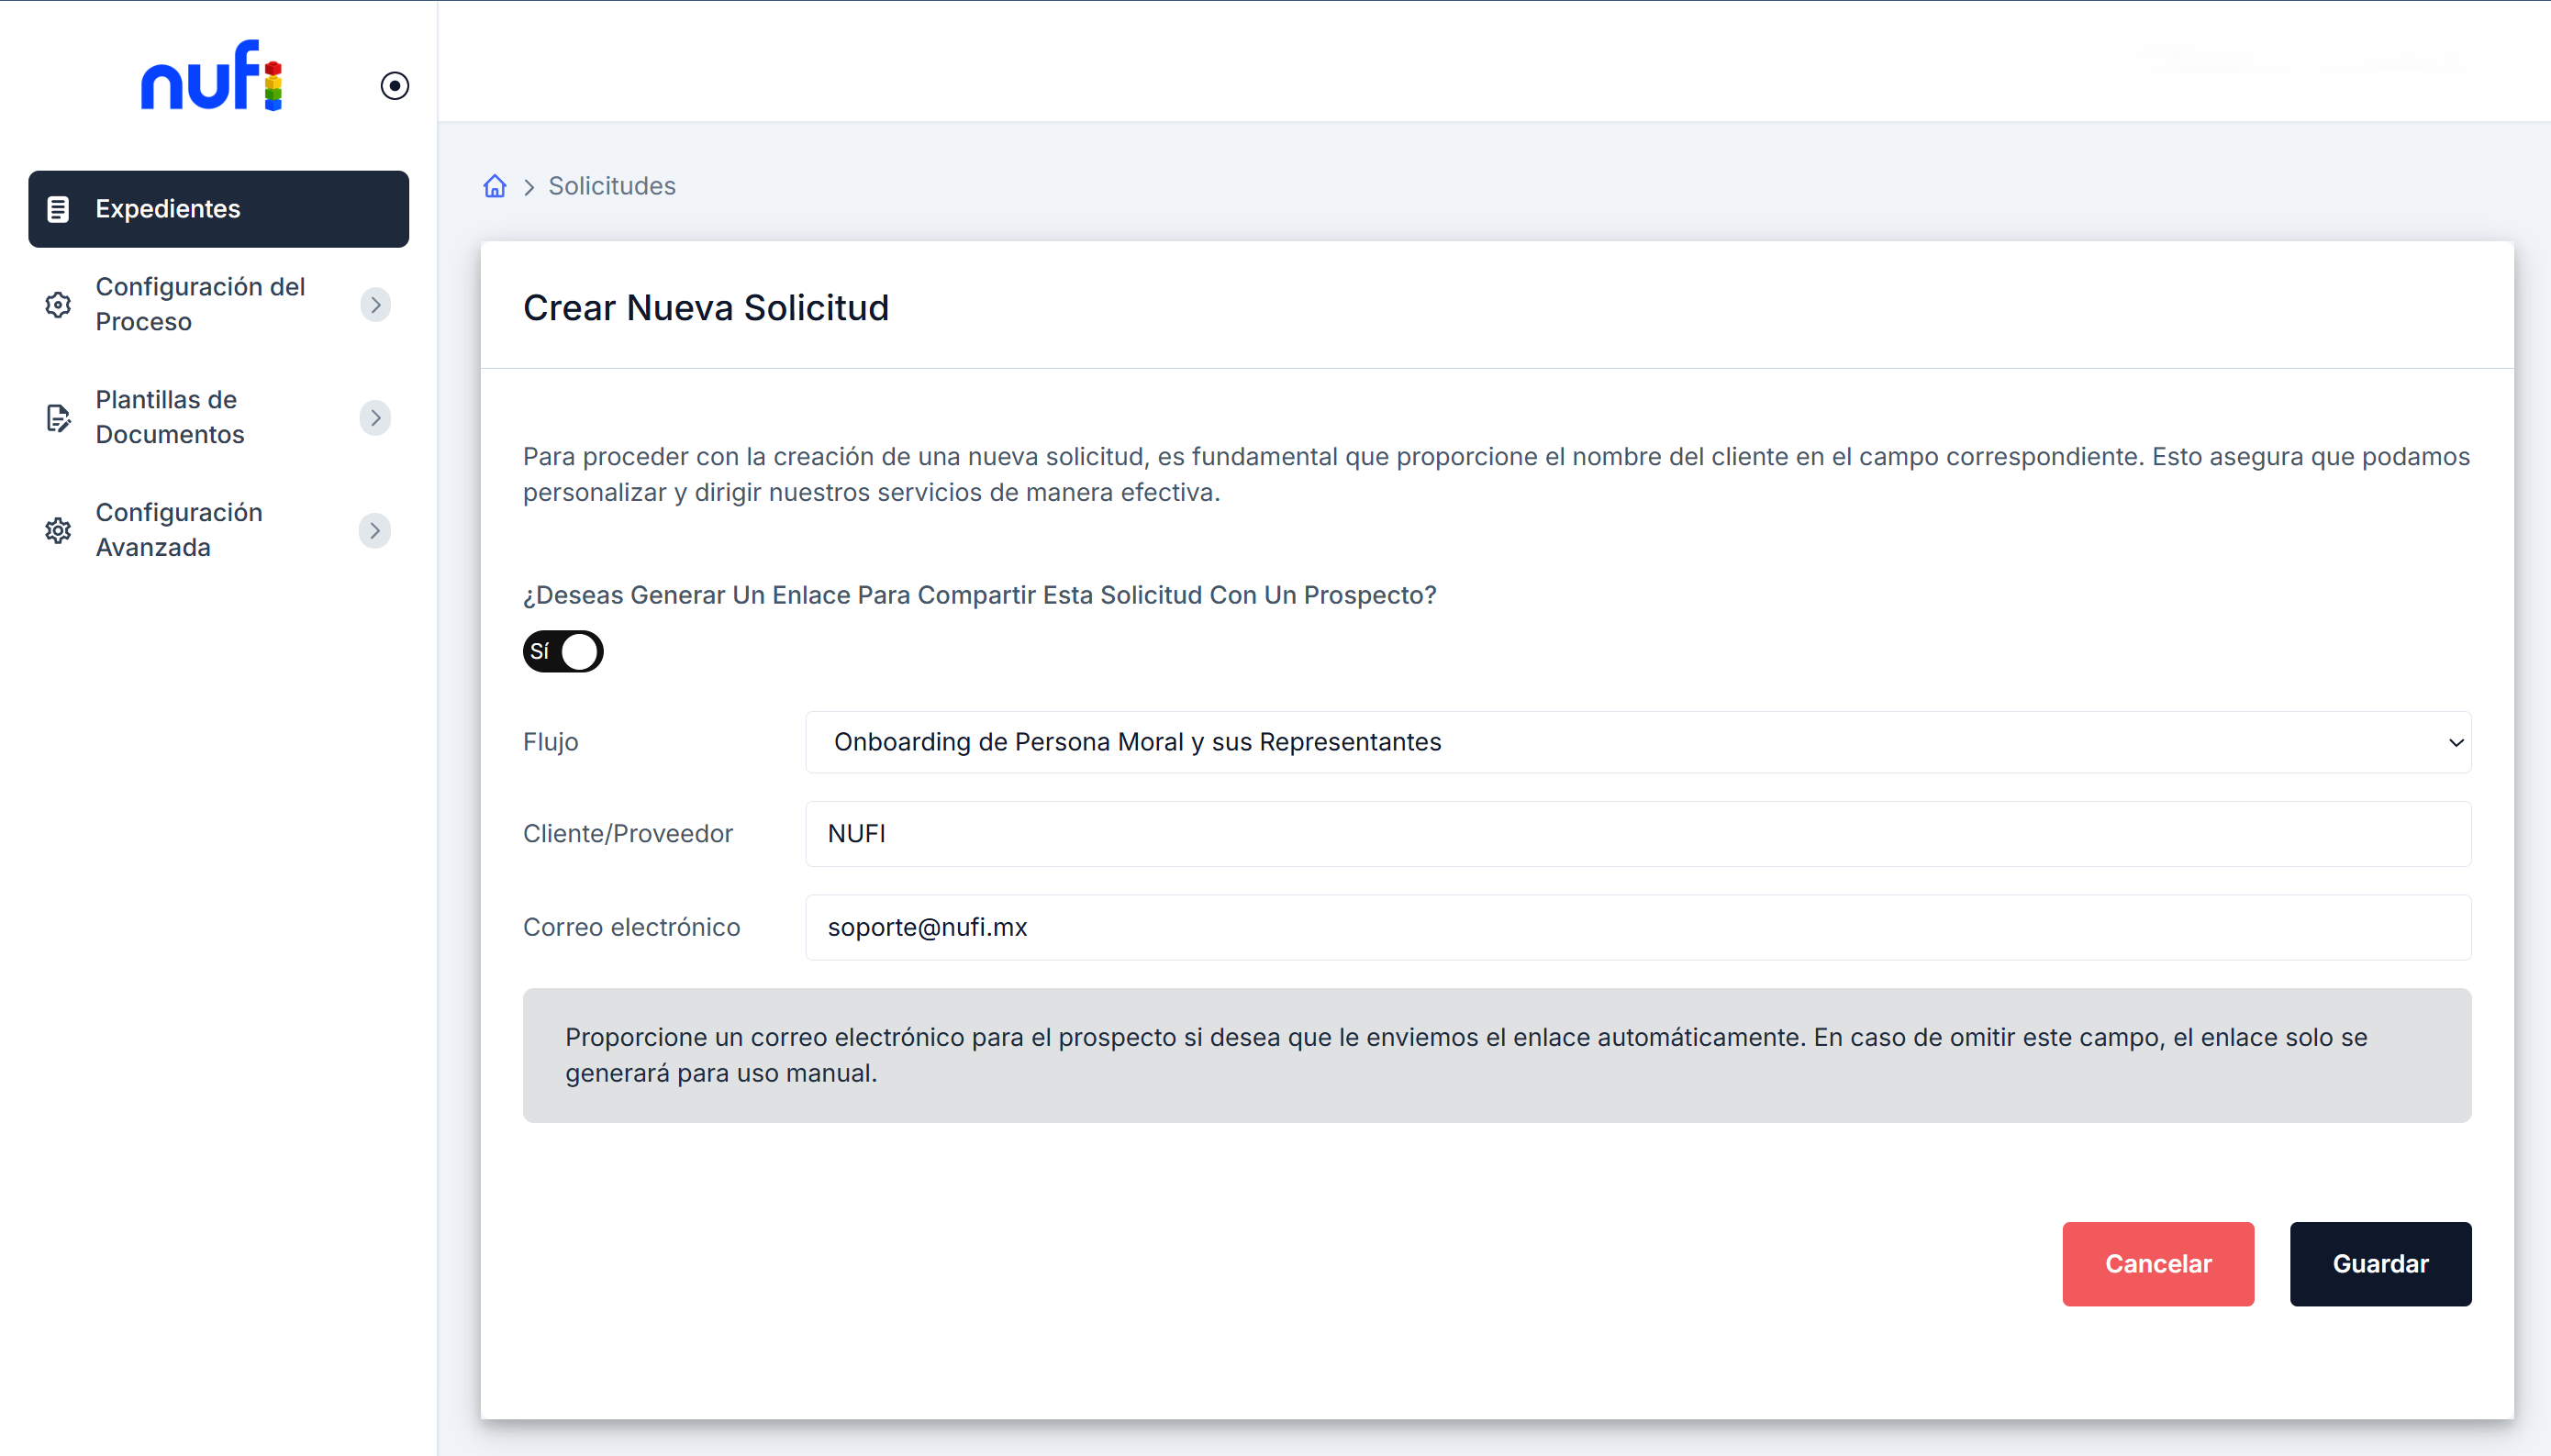This screenshot has width=2551, height=1456.
Task: Expand the Configuración Avanzada section
Action: click(375, 530)
